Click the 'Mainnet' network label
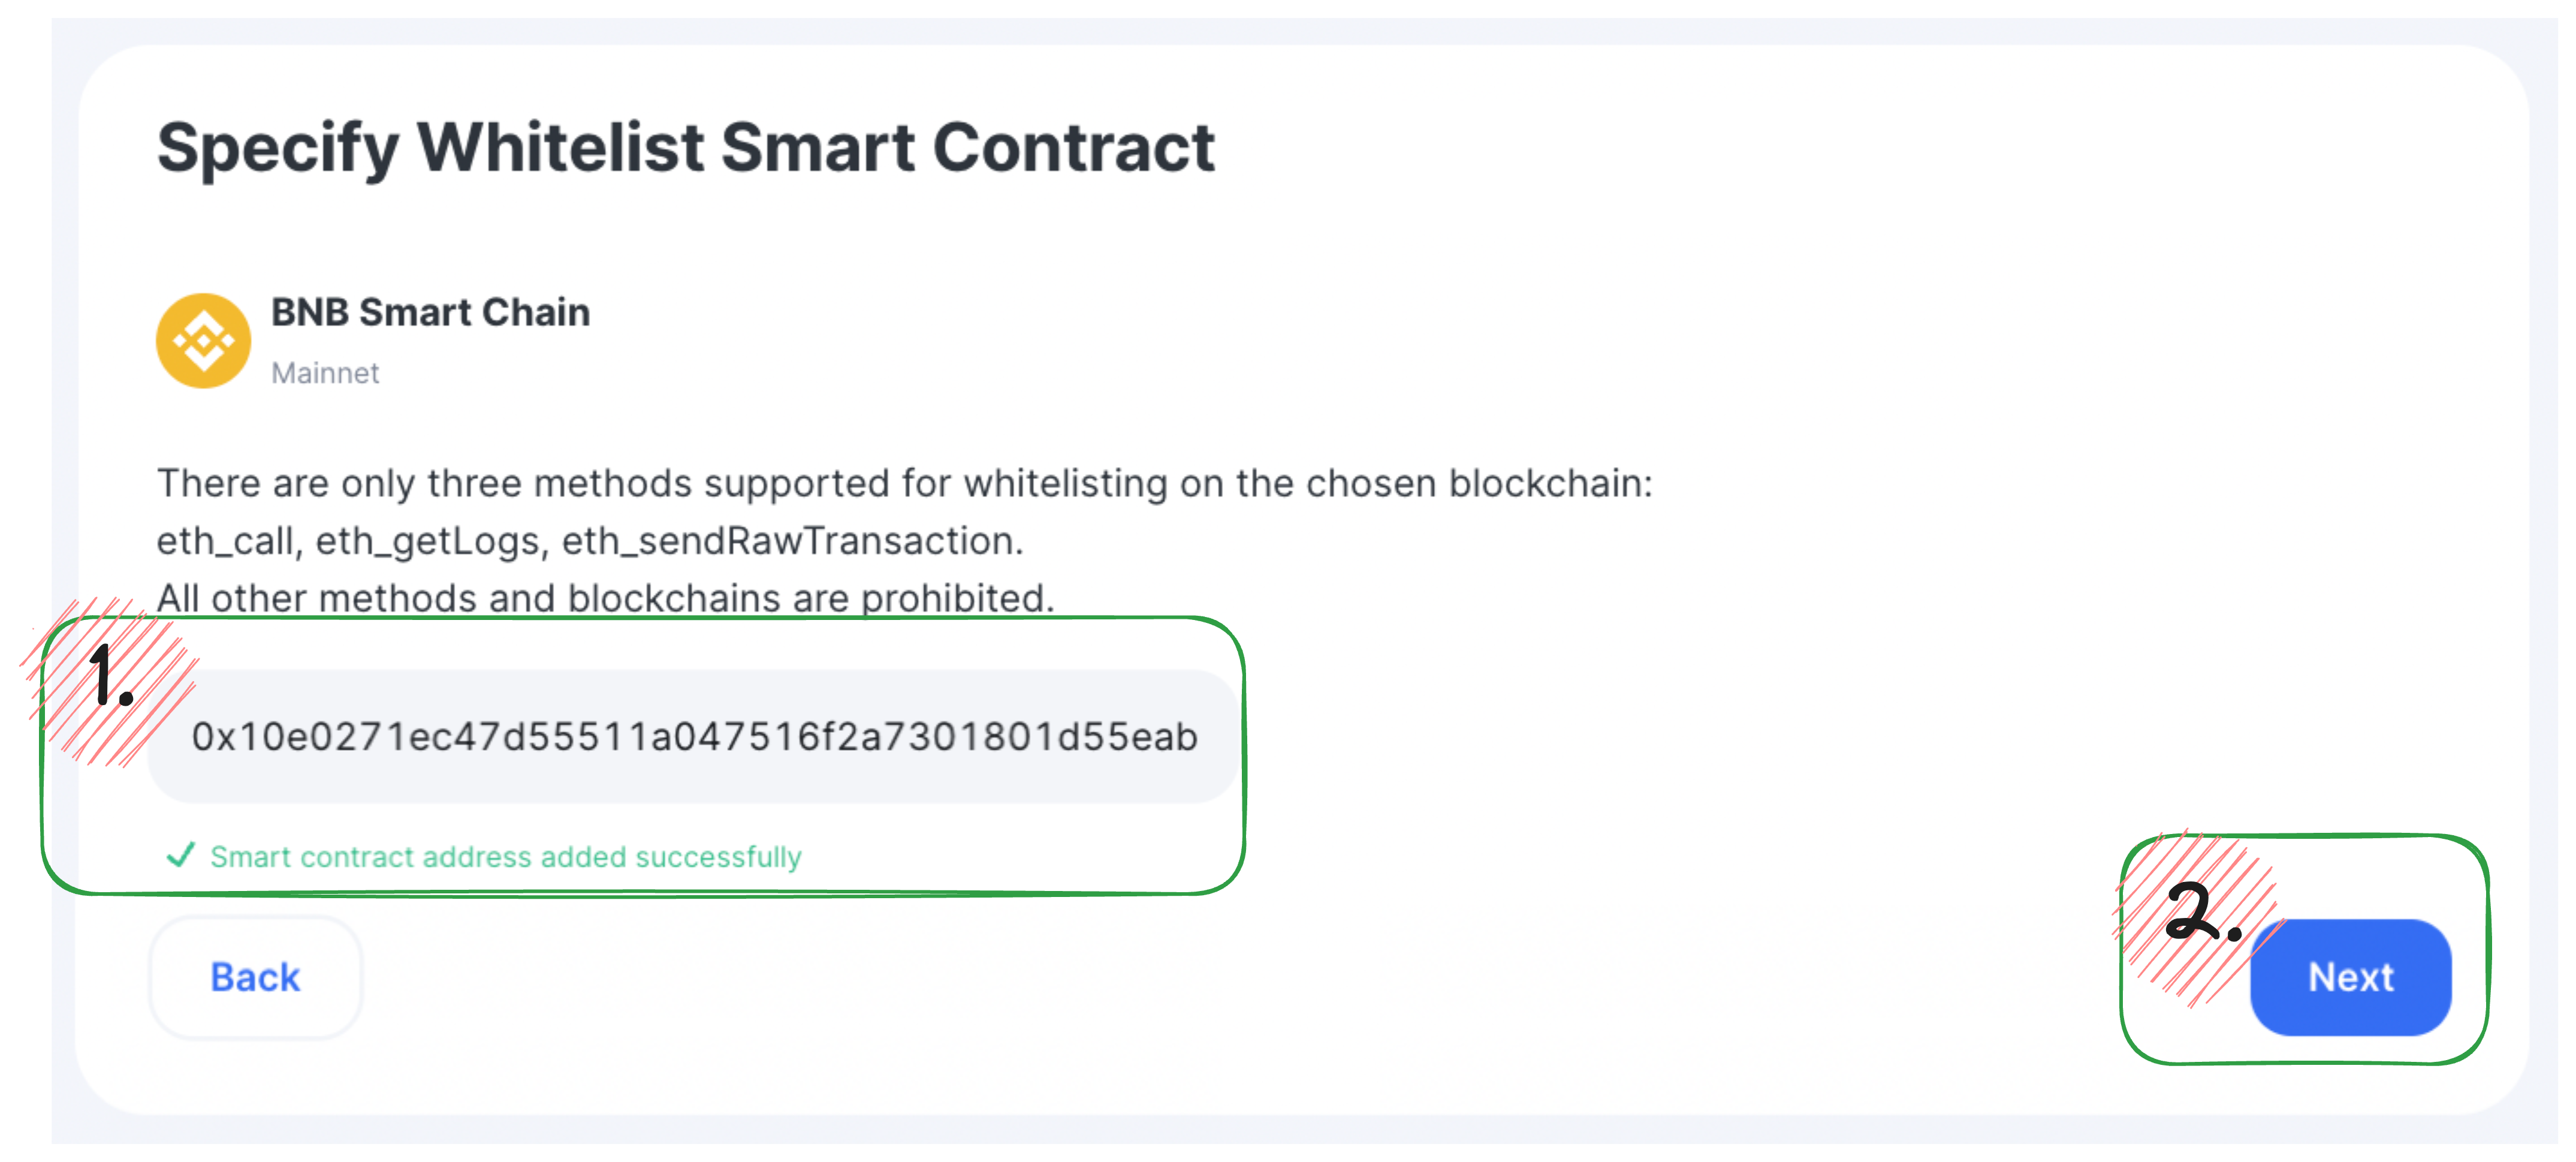The height and width of the screenshot is (1162, 2576). point(325,373)
